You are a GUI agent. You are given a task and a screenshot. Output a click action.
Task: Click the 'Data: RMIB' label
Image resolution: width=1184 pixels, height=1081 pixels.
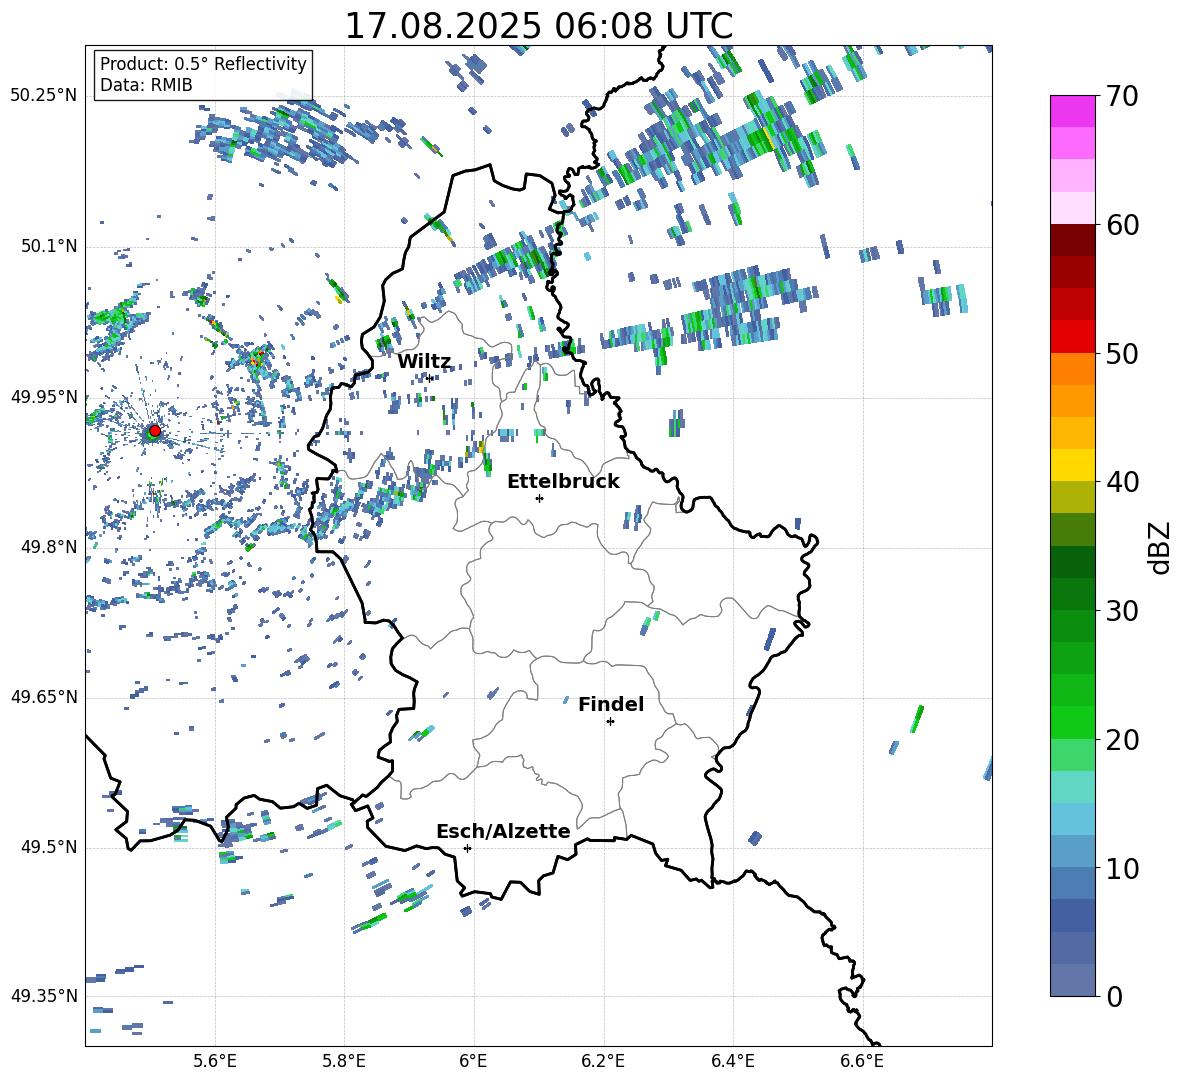[146, 85]
